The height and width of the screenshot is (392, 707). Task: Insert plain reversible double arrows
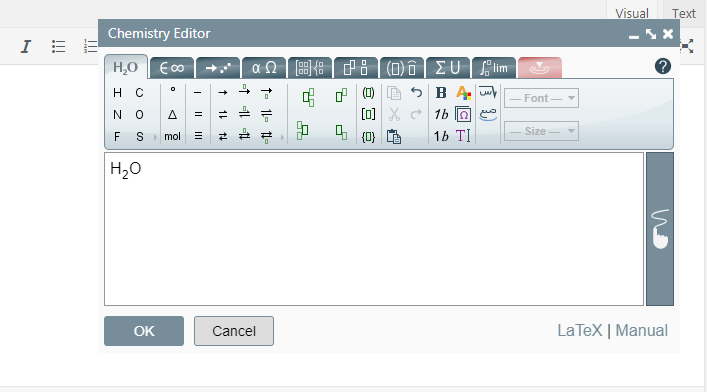223,136
